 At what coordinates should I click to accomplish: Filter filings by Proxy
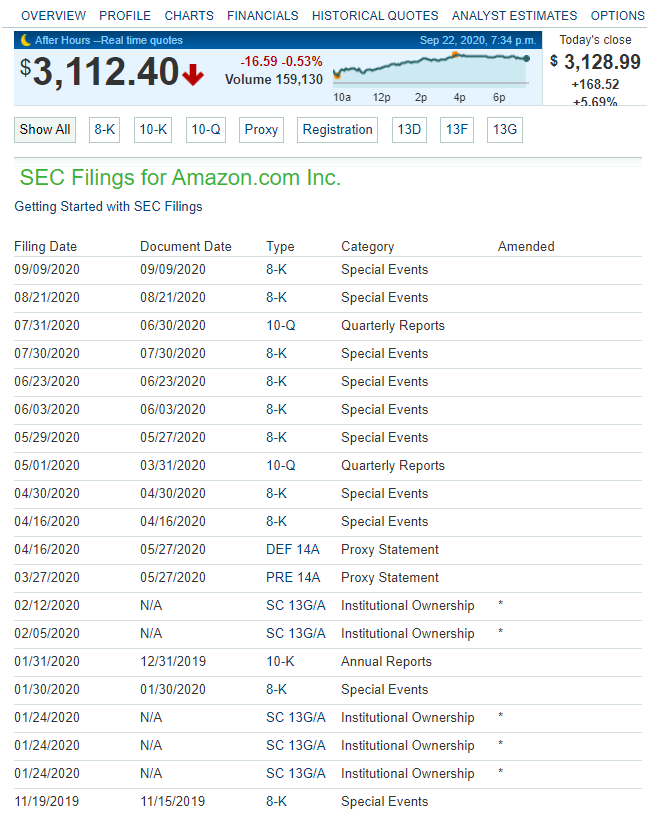pyautogui.click(x=261, y=130)
